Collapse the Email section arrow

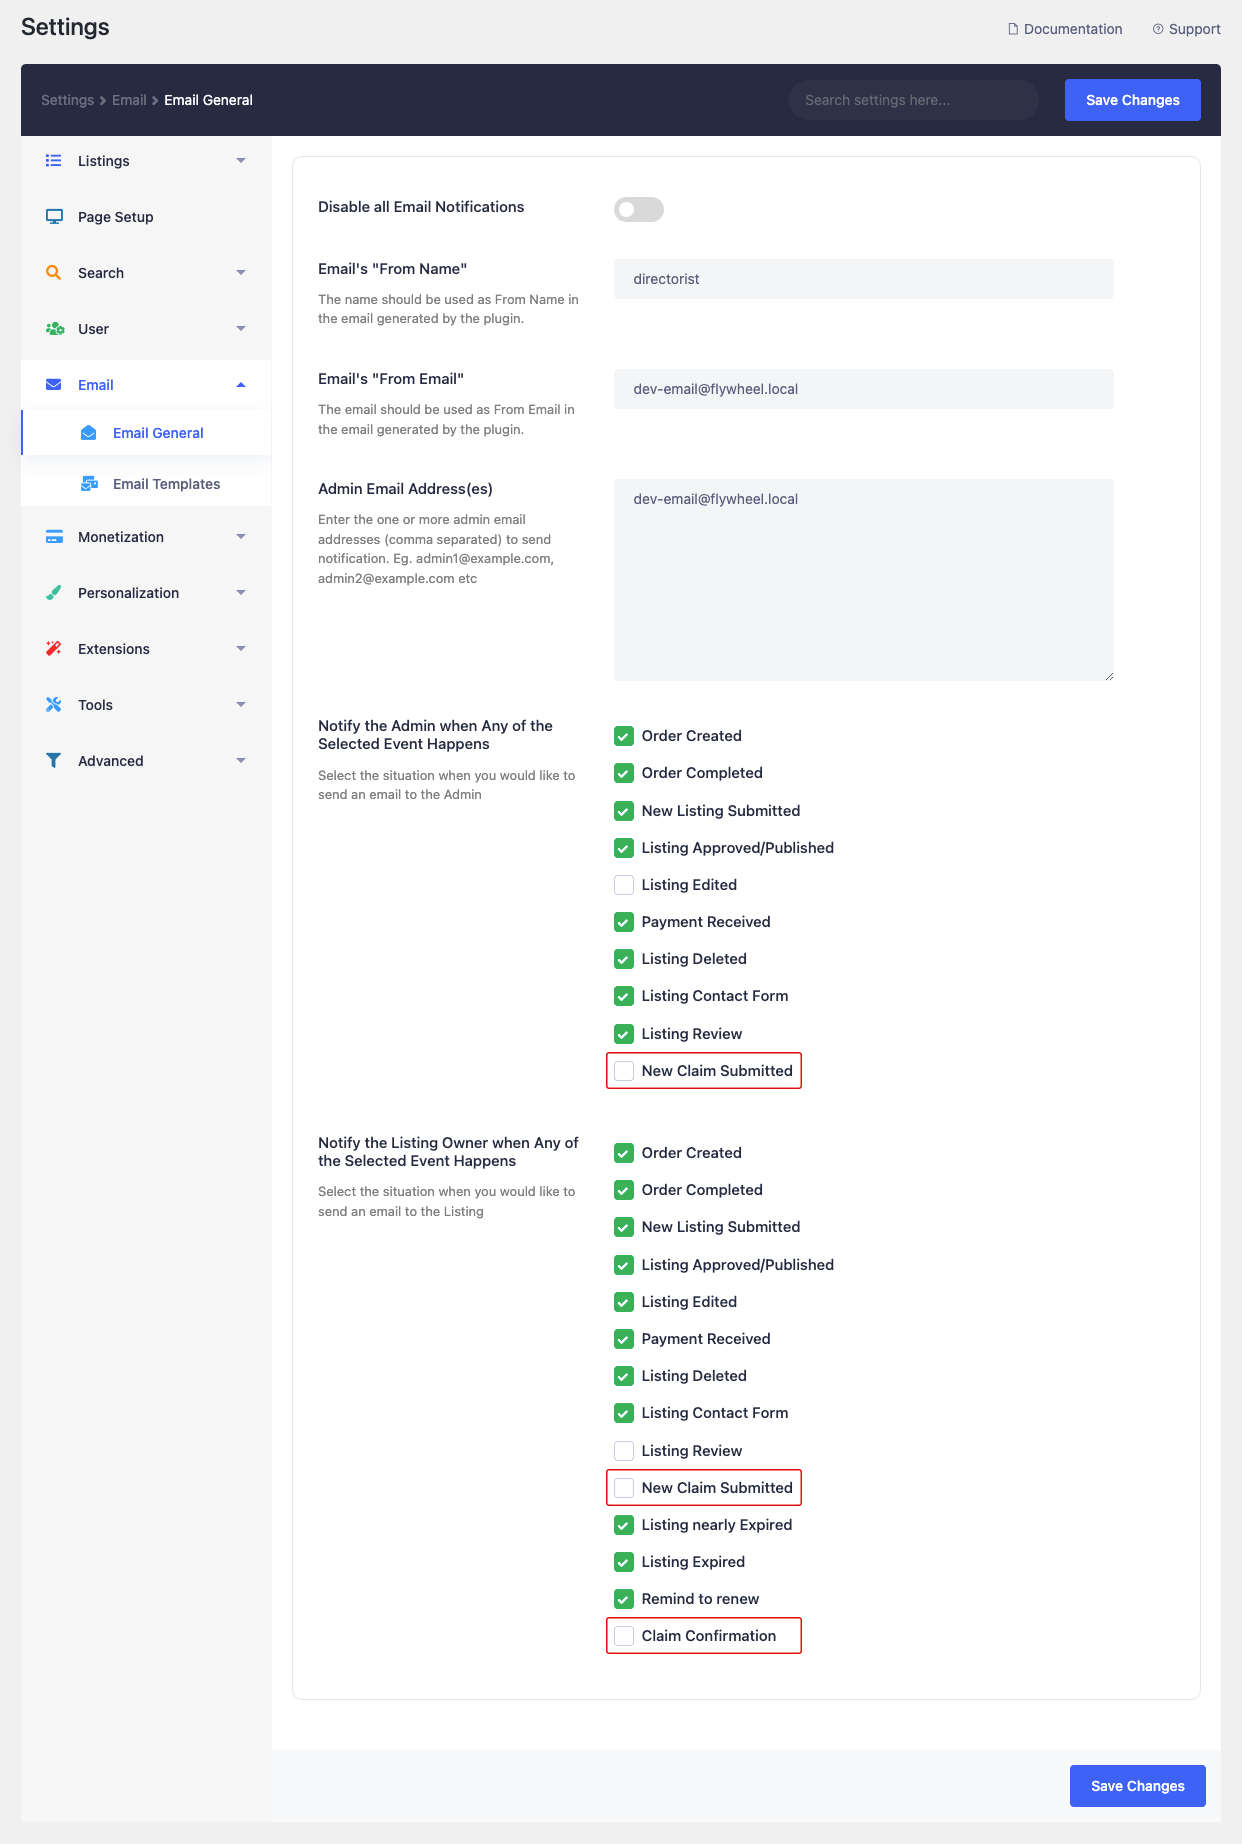[241, 385]
